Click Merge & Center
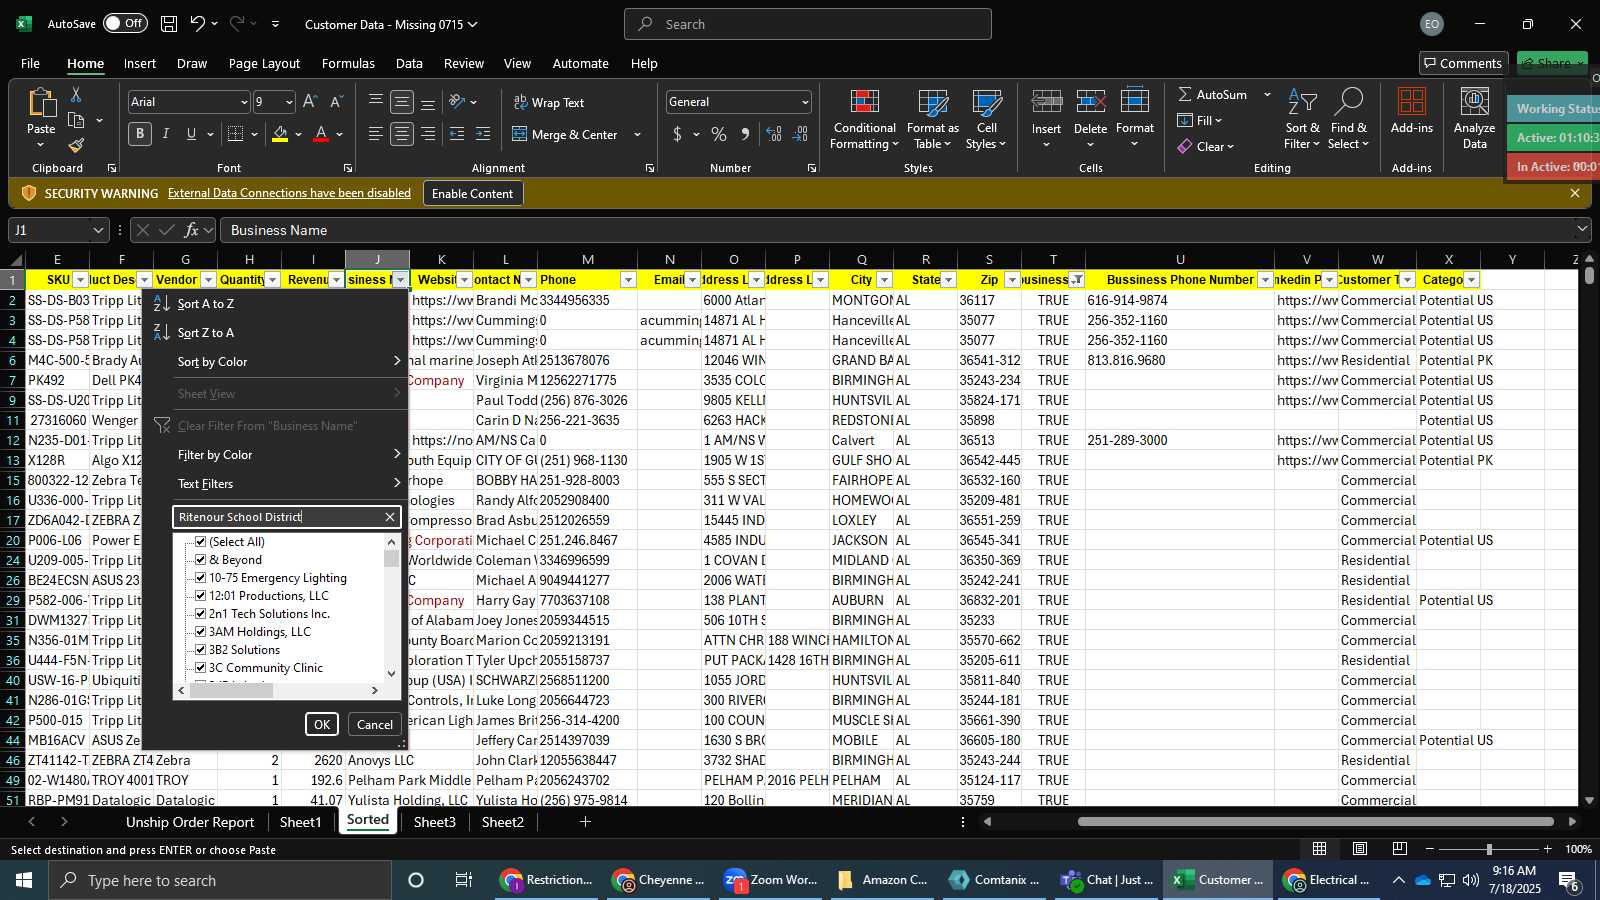Screen dimensions: 1600x900 [x=565, y=134]
